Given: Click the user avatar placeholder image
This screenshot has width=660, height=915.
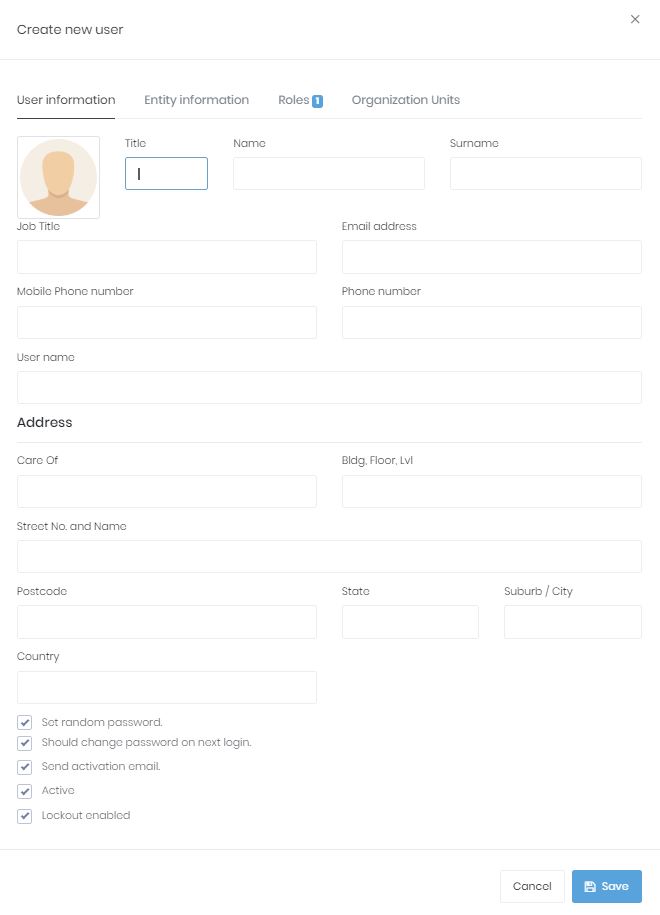Looking at the screenshot, I should (58, 177).
